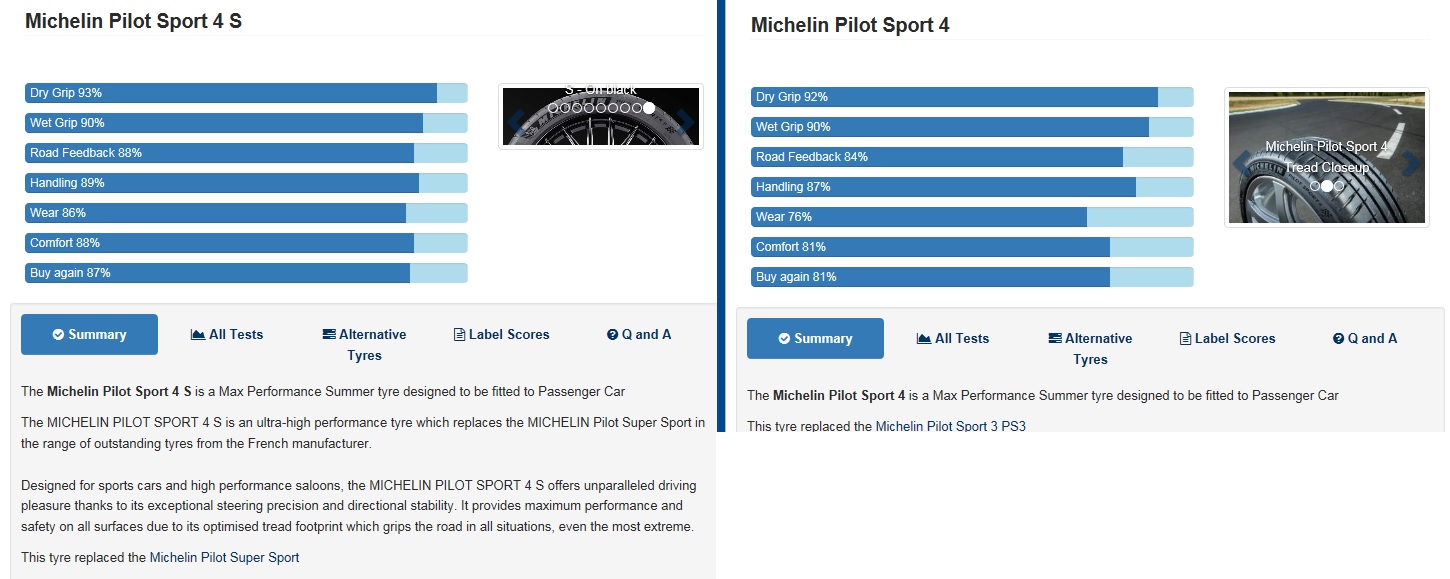Viewport: 1450px width, 579px height.
Task: Switch to Pilot Sport 4 S Alternative Tyres
Action: coord(364,345)
